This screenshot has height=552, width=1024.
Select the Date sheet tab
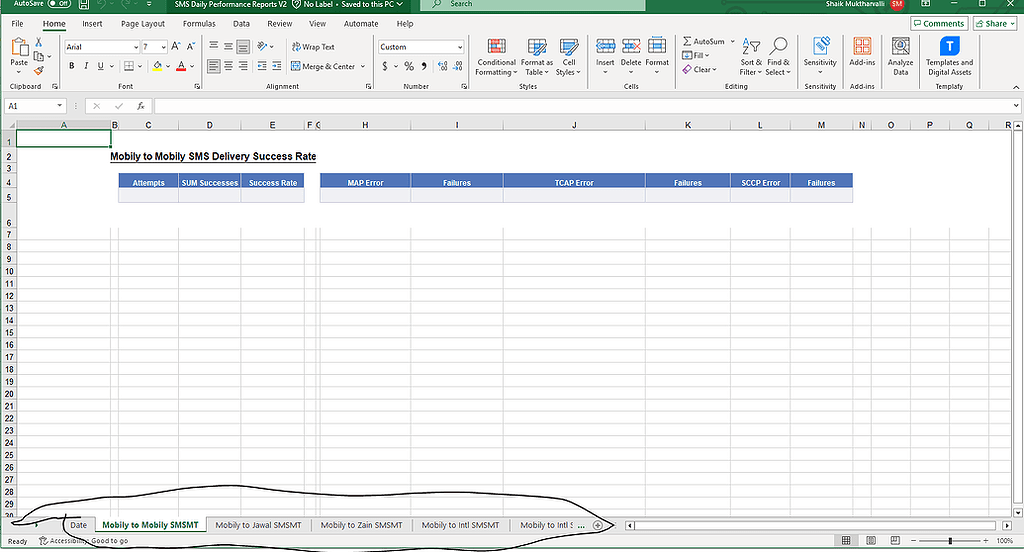(x=78, y=525)
